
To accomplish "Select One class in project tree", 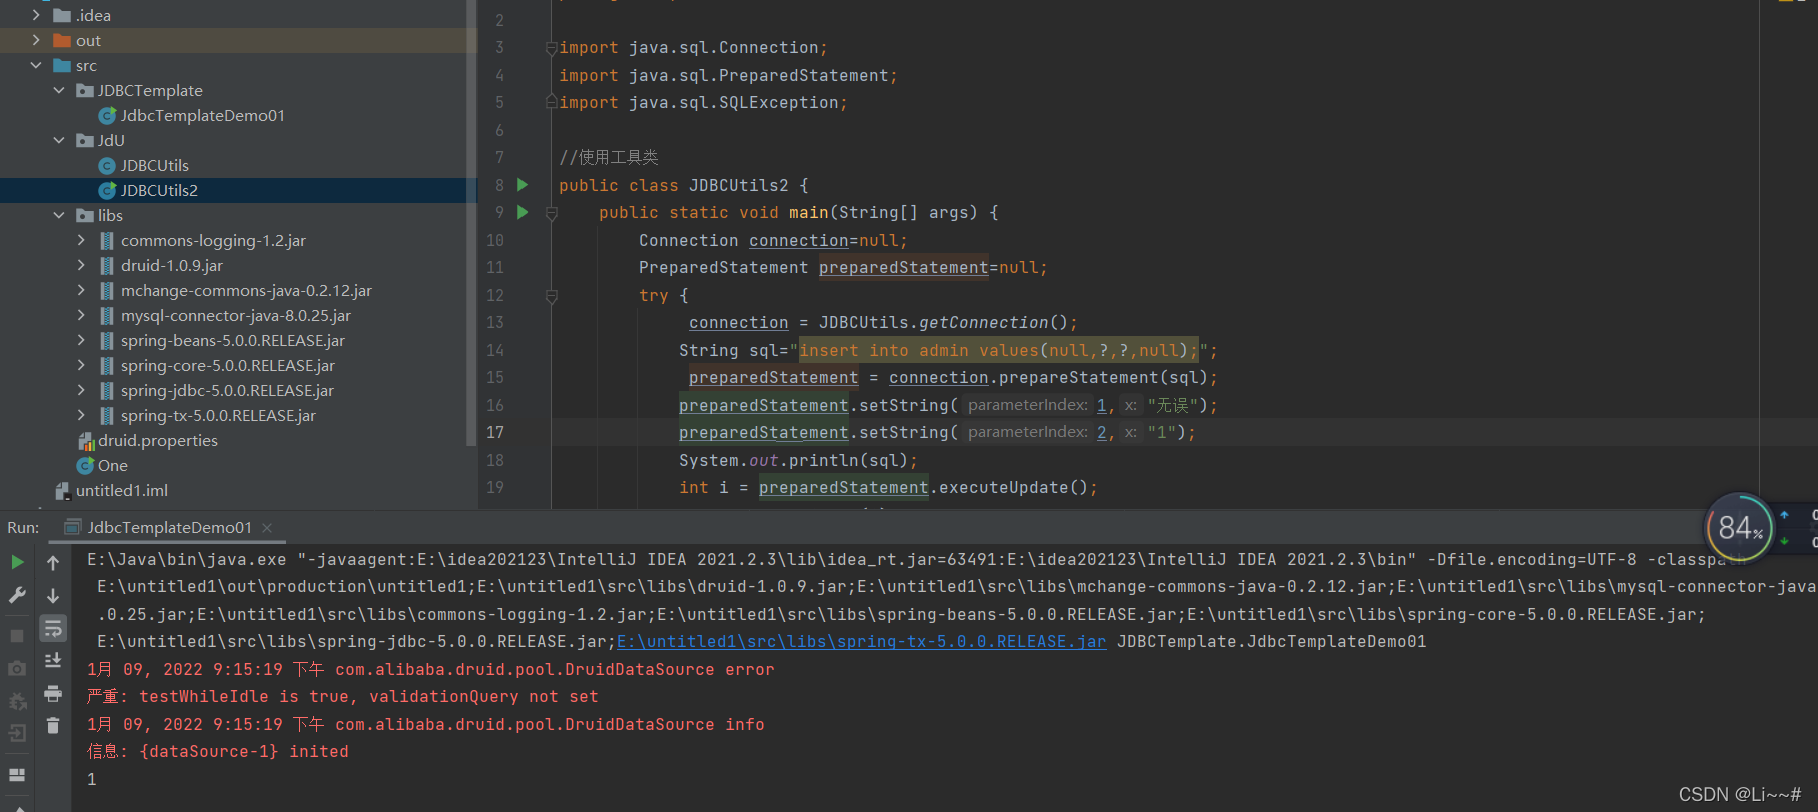I will [112, 465].
